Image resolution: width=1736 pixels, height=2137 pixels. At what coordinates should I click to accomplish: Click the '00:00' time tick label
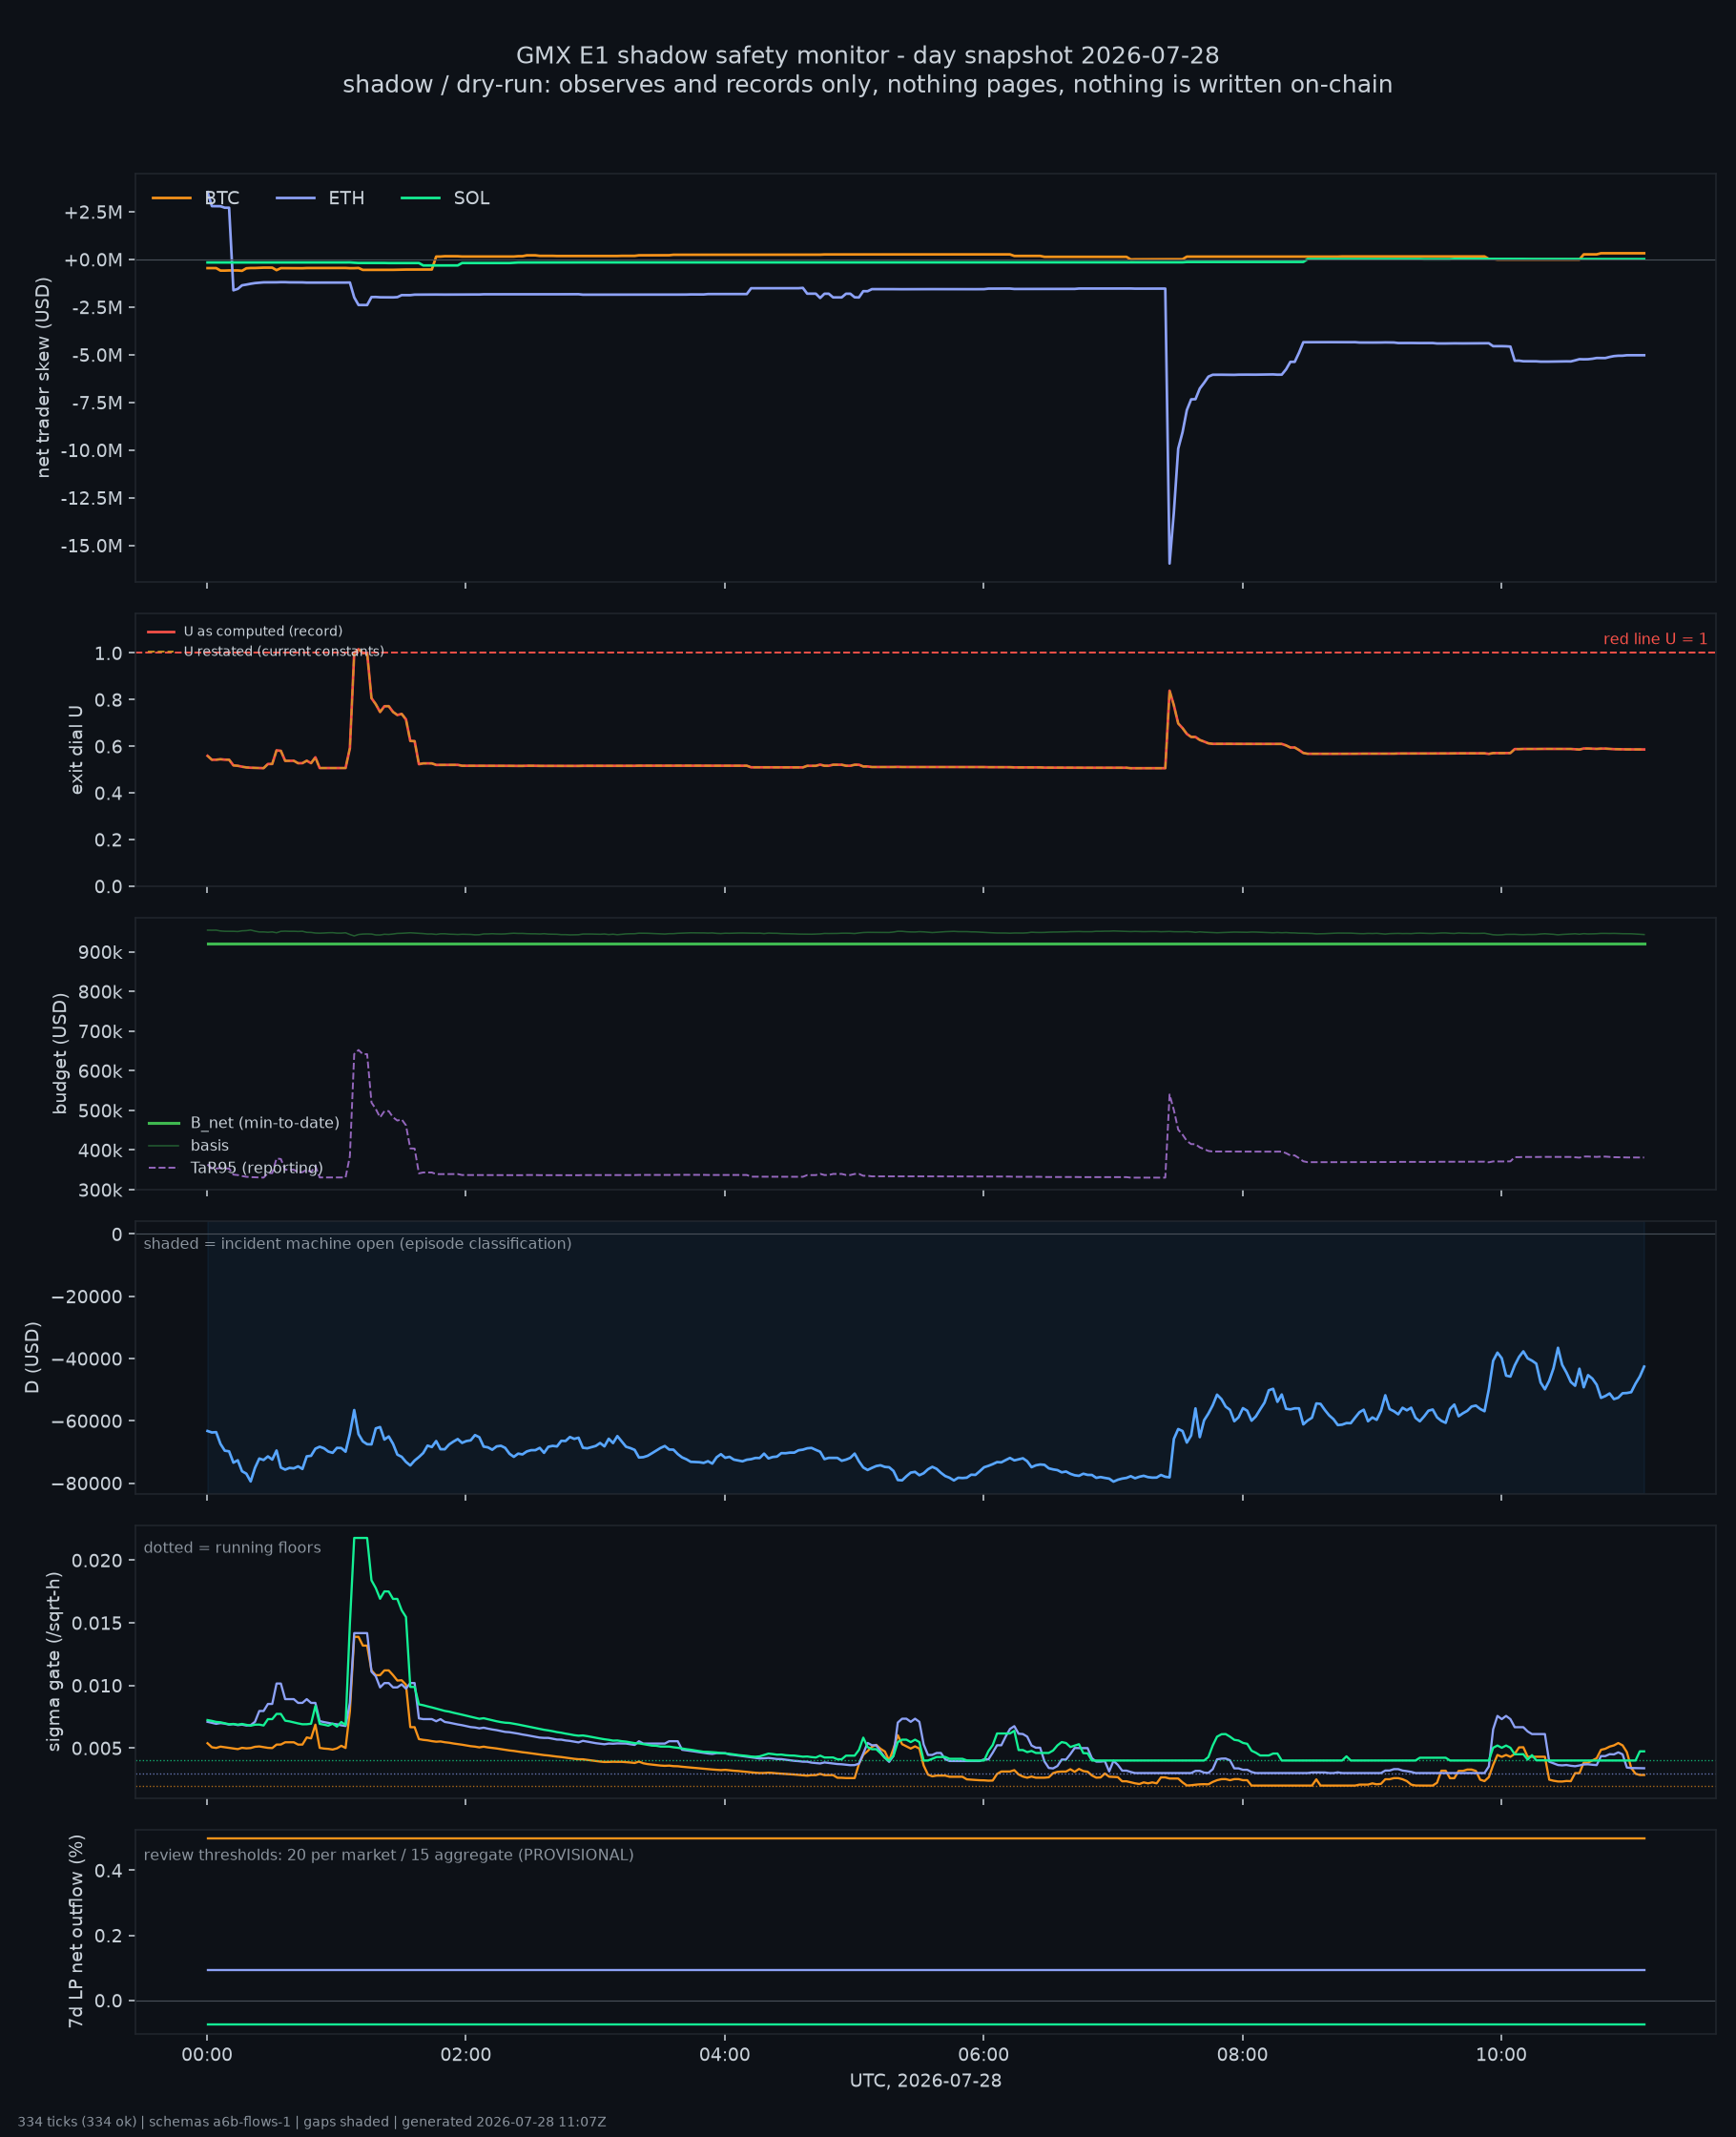click(x=207, y=2054)
